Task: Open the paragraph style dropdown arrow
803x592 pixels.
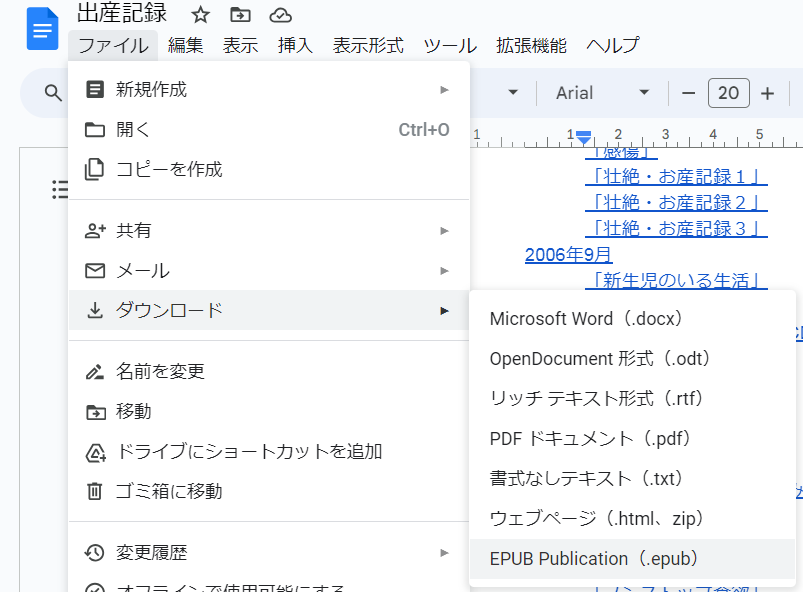Action: click(513, 93)
